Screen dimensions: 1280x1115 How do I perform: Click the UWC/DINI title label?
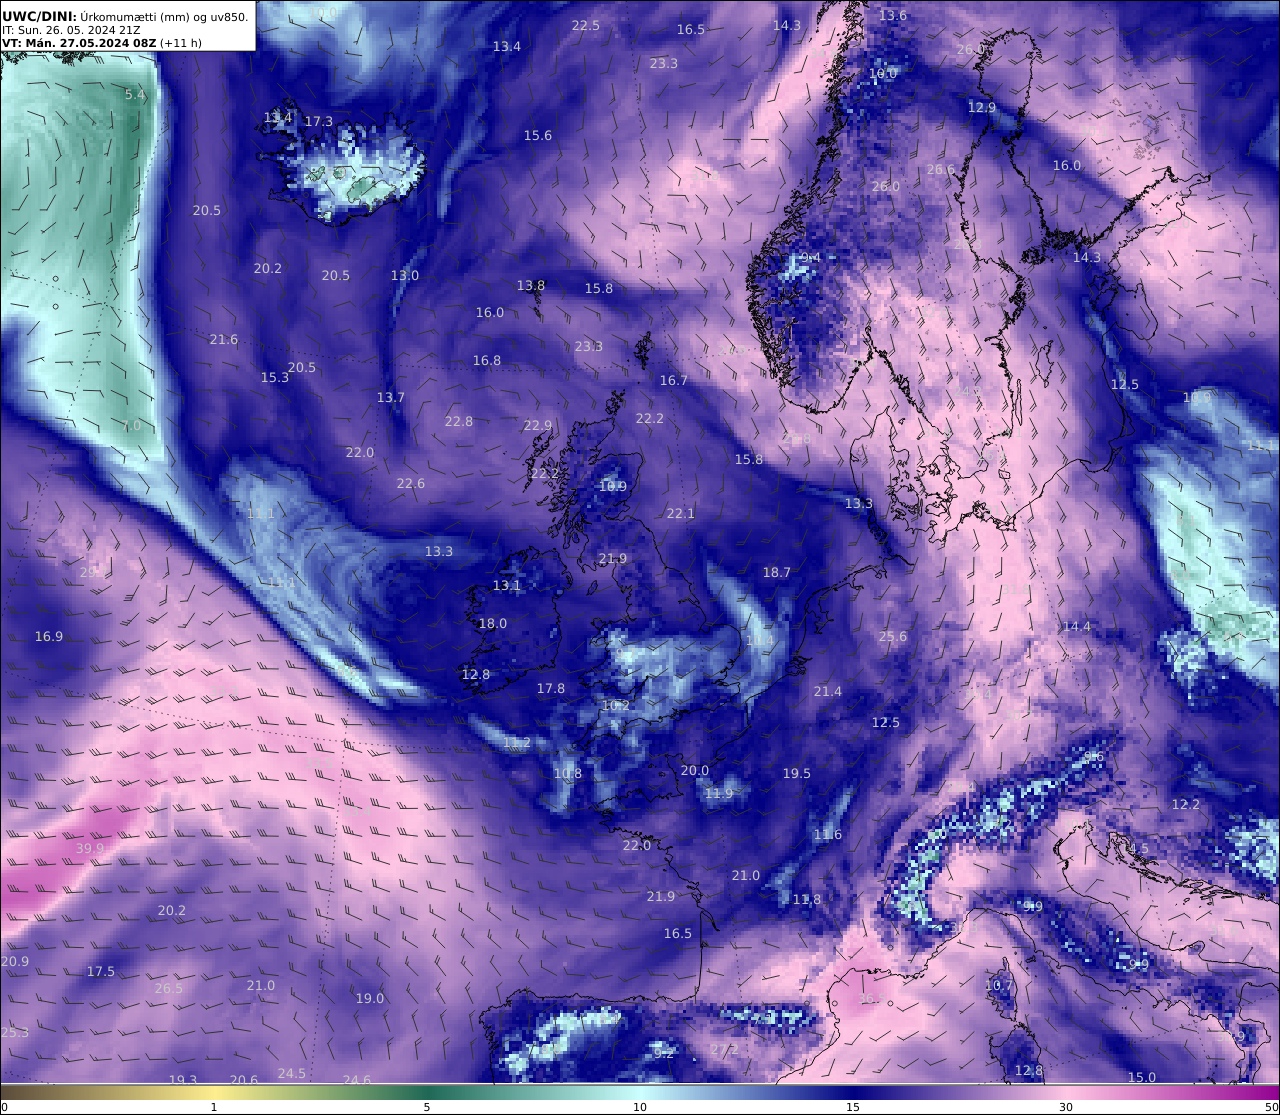click(39, 16)
